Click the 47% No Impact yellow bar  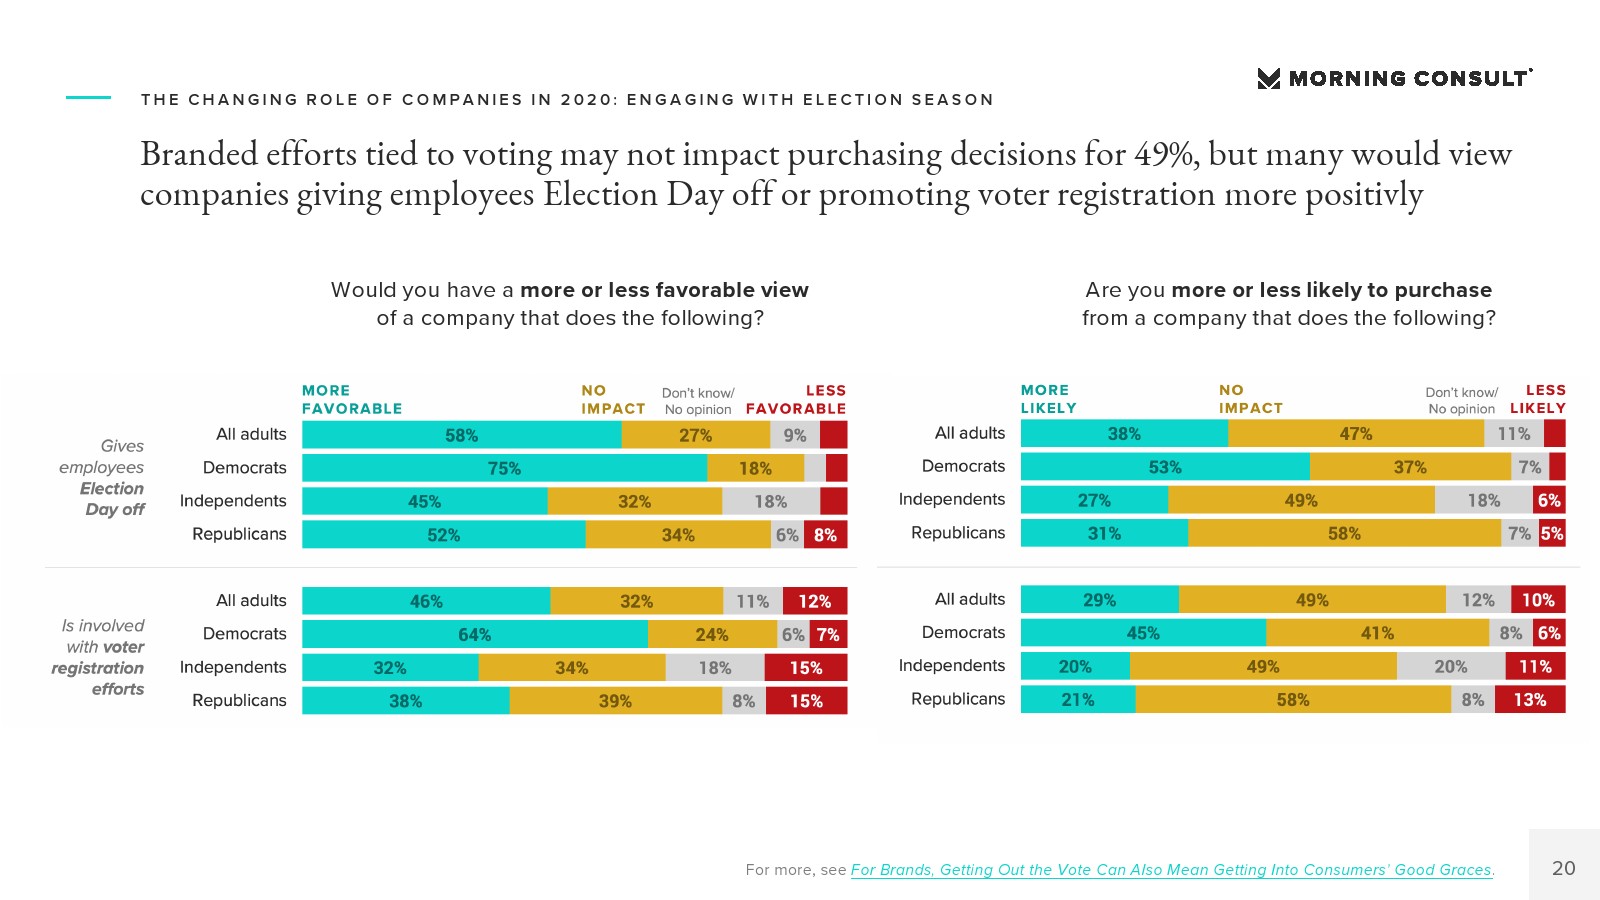[x=1355, y=434]
